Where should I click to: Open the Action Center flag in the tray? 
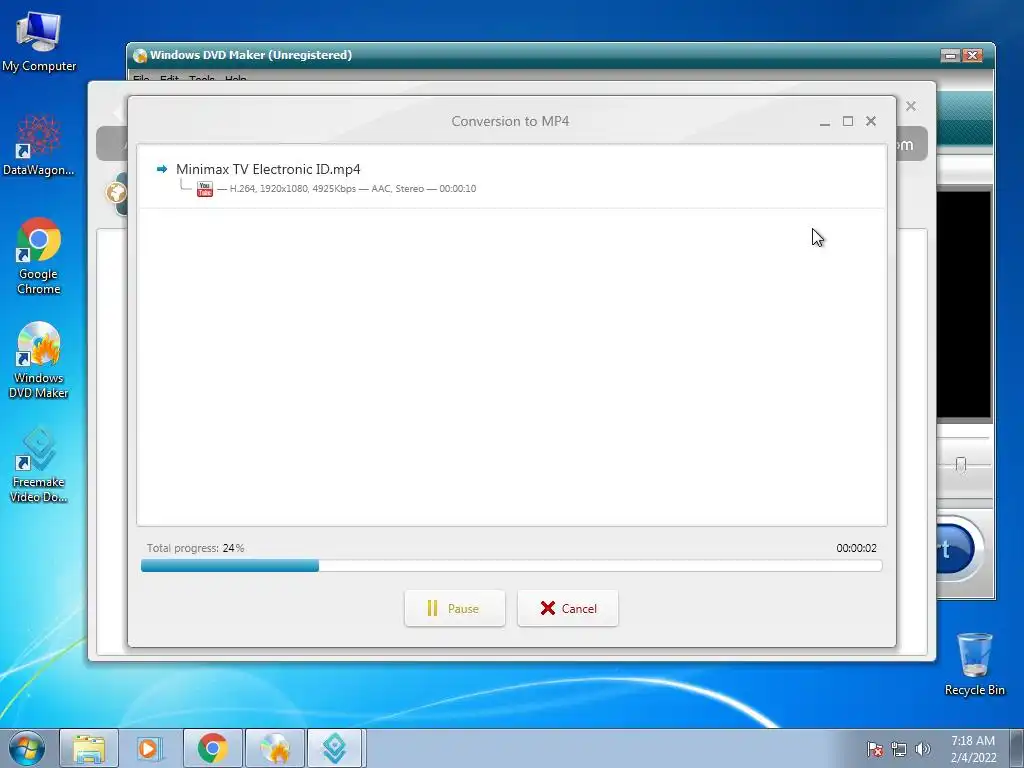tap(875, 750)
